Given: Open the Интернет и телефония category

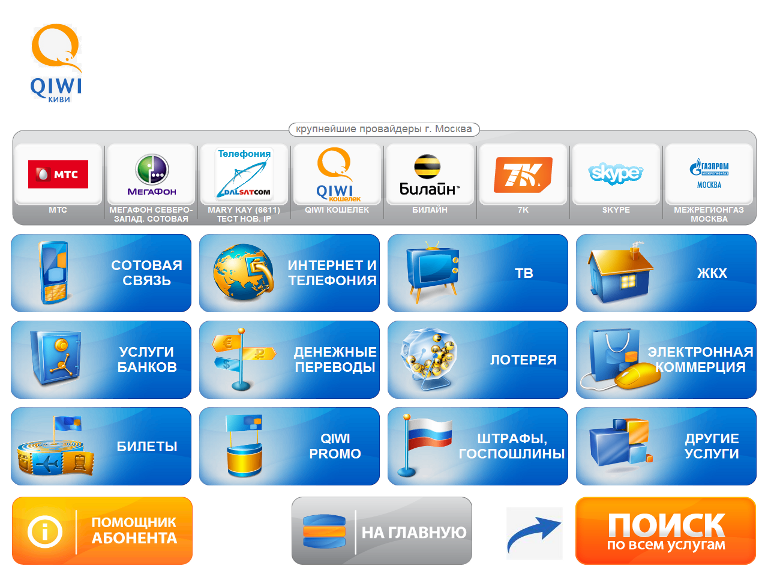Looking at the screenshot, I should (289, 273).
